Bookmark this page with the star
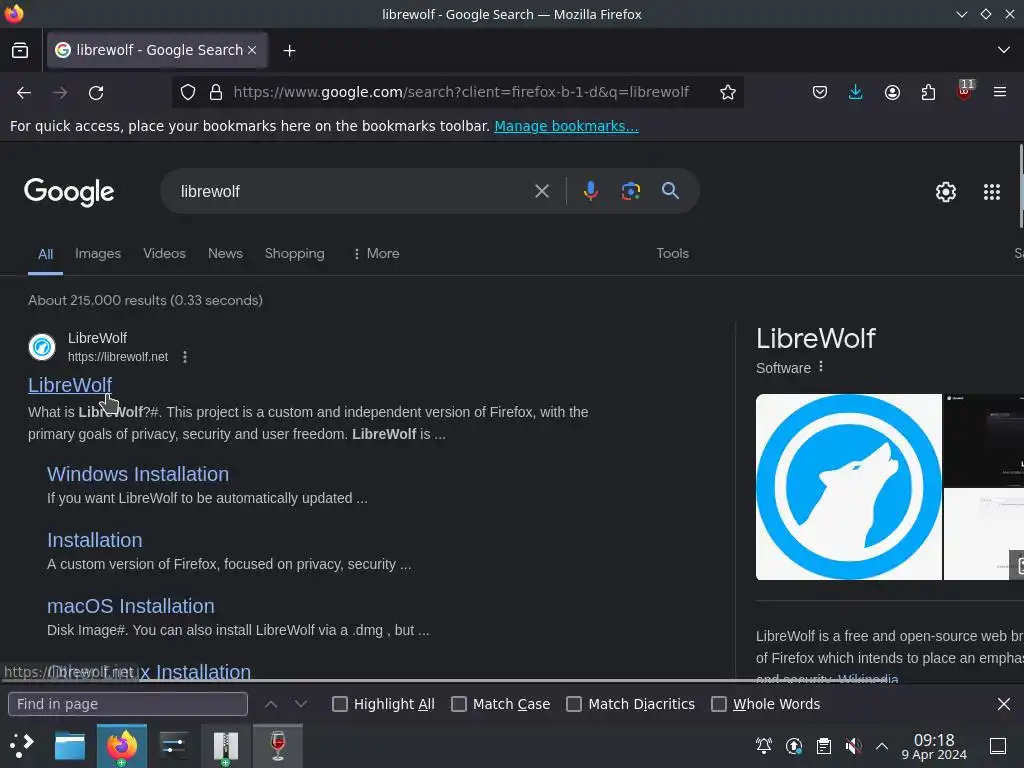 728,93
